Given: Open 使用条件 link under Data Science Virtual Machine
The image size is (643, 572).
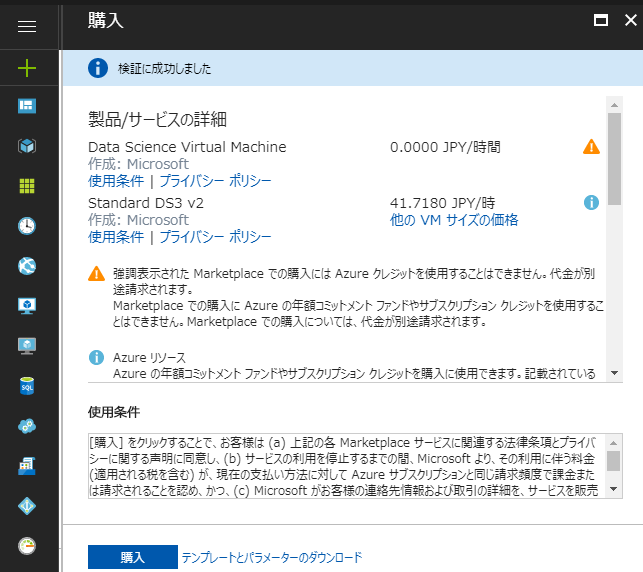Looking at the screenshot, I should 116,181.
